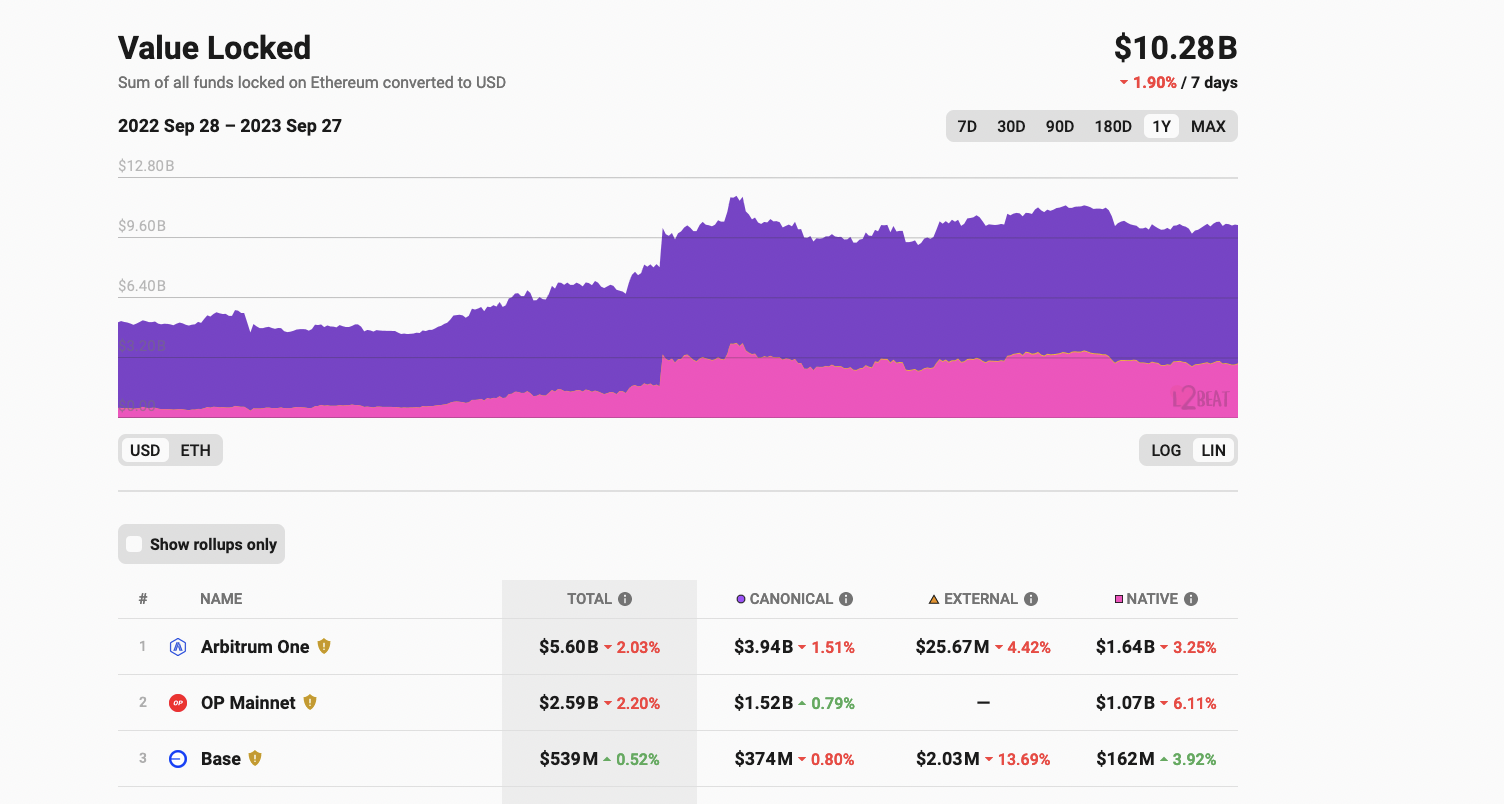The width and height of the screenshot is (1504, 804).
Task: Select the 7D time range
Action: pyautogui.click(x=967, y=126)
